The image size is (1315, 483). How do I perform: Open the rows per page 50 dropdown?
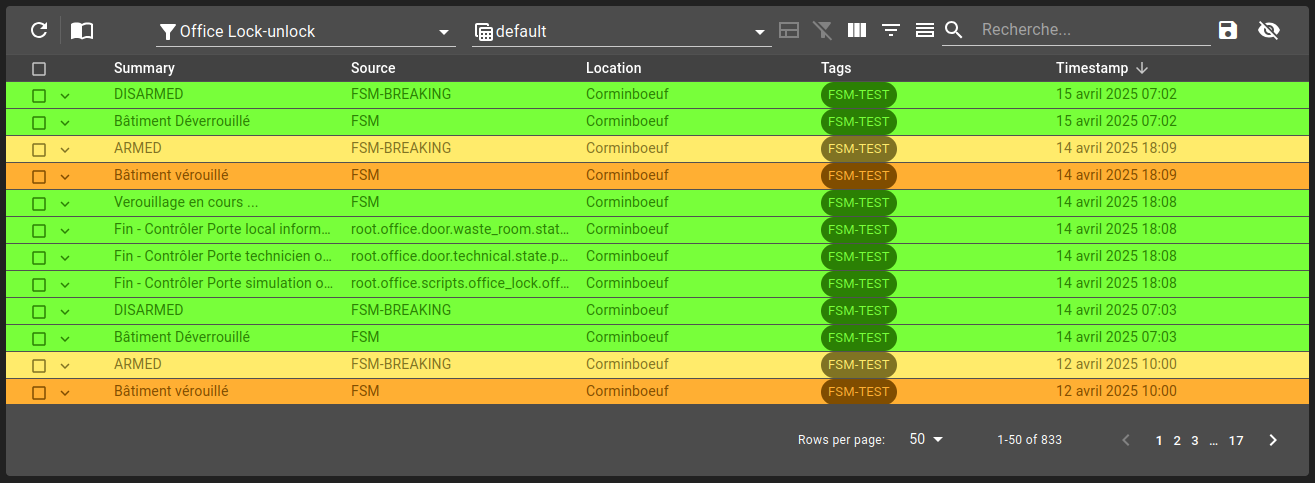pyautogui.click(x=926, y=439)
